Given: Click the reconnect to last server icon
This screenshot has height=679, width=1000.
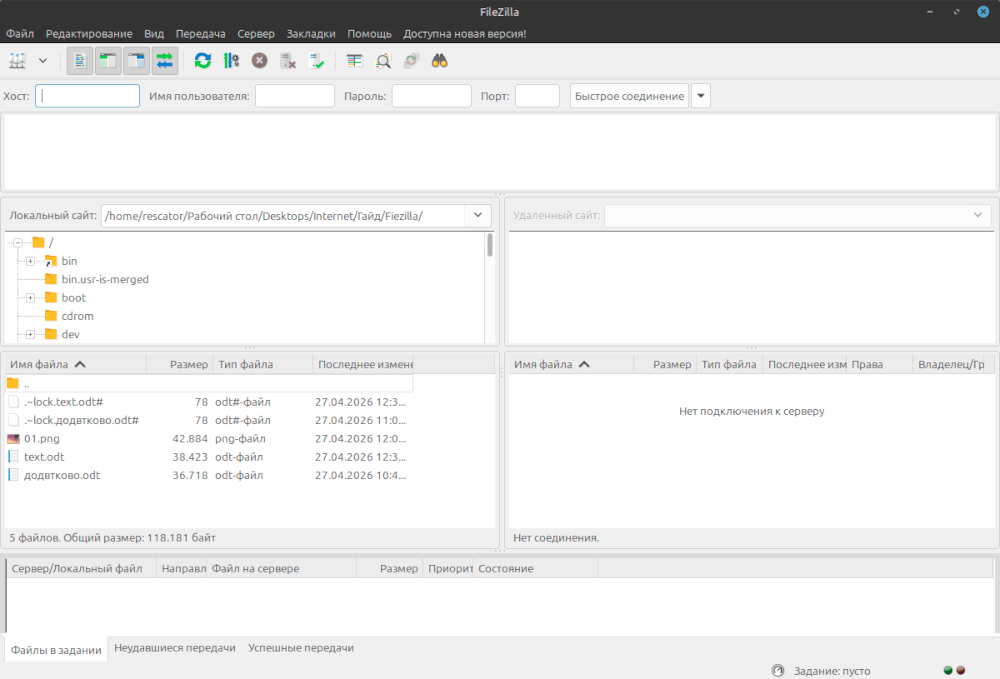Looking at the screenshot, I should coord(316,61).
